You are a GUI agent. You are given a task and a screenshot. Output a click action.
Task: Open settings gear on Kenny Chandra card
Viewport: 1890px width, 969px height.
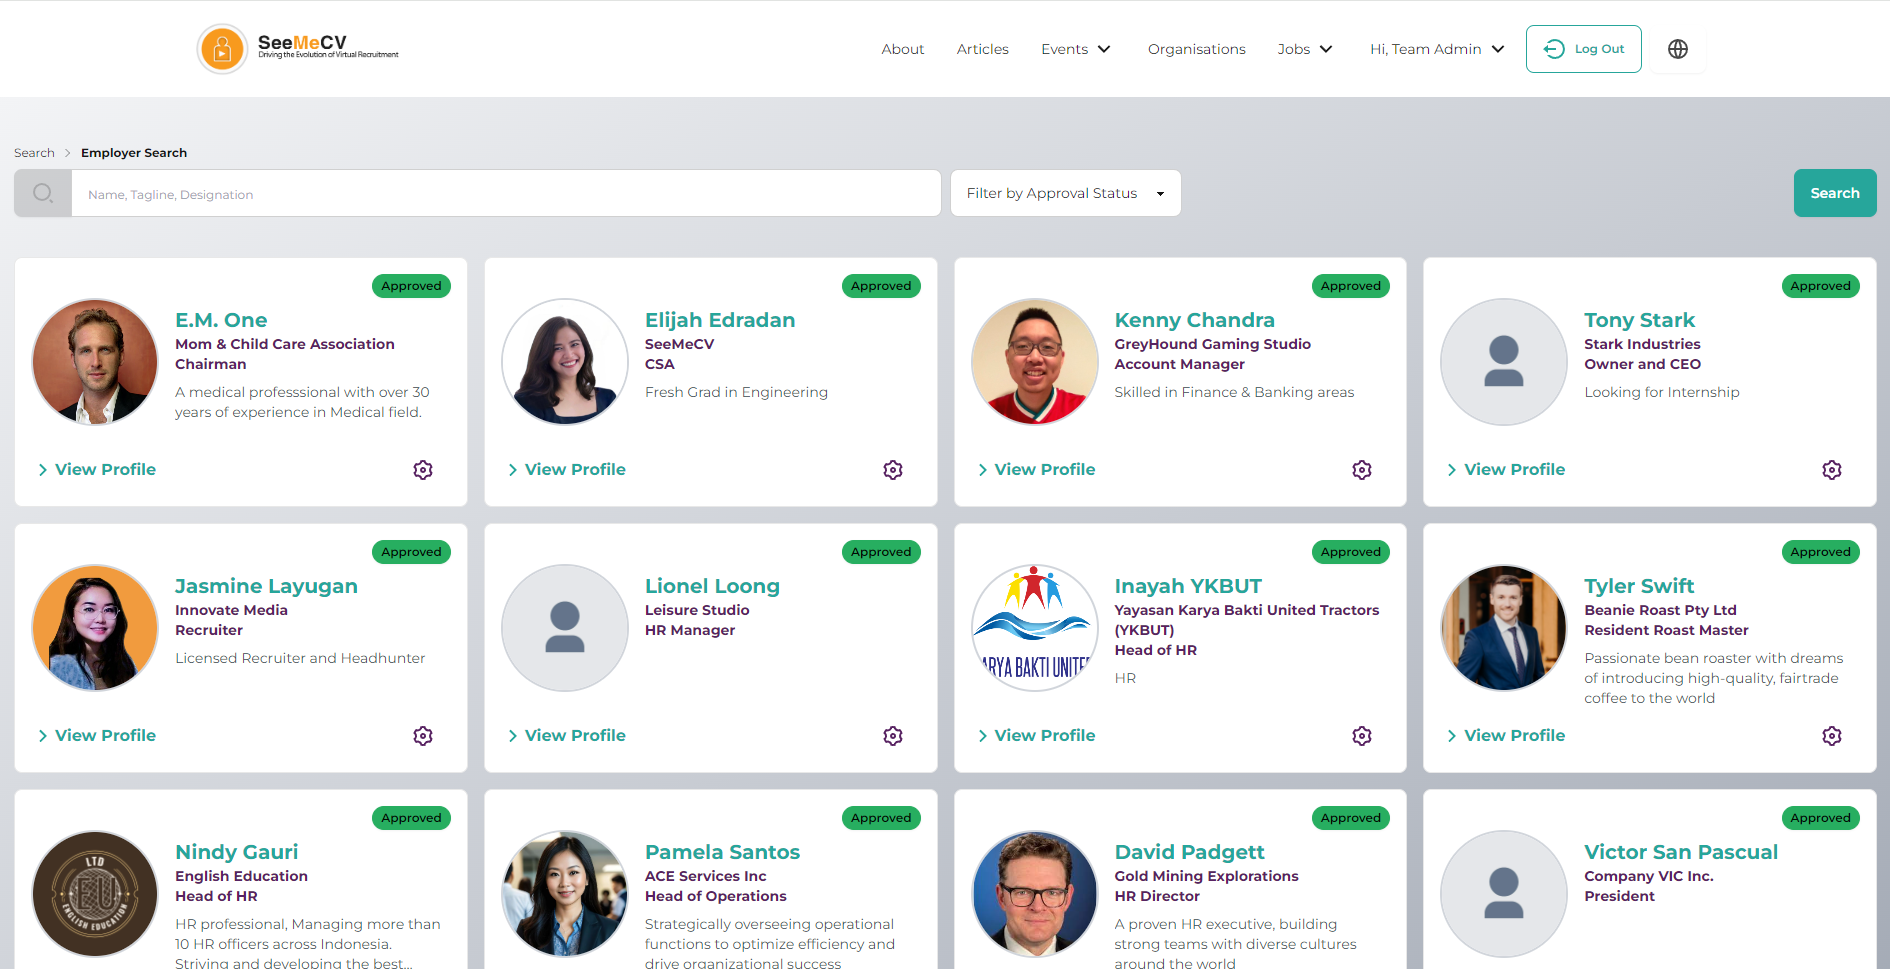click(x=1362, y=470)
